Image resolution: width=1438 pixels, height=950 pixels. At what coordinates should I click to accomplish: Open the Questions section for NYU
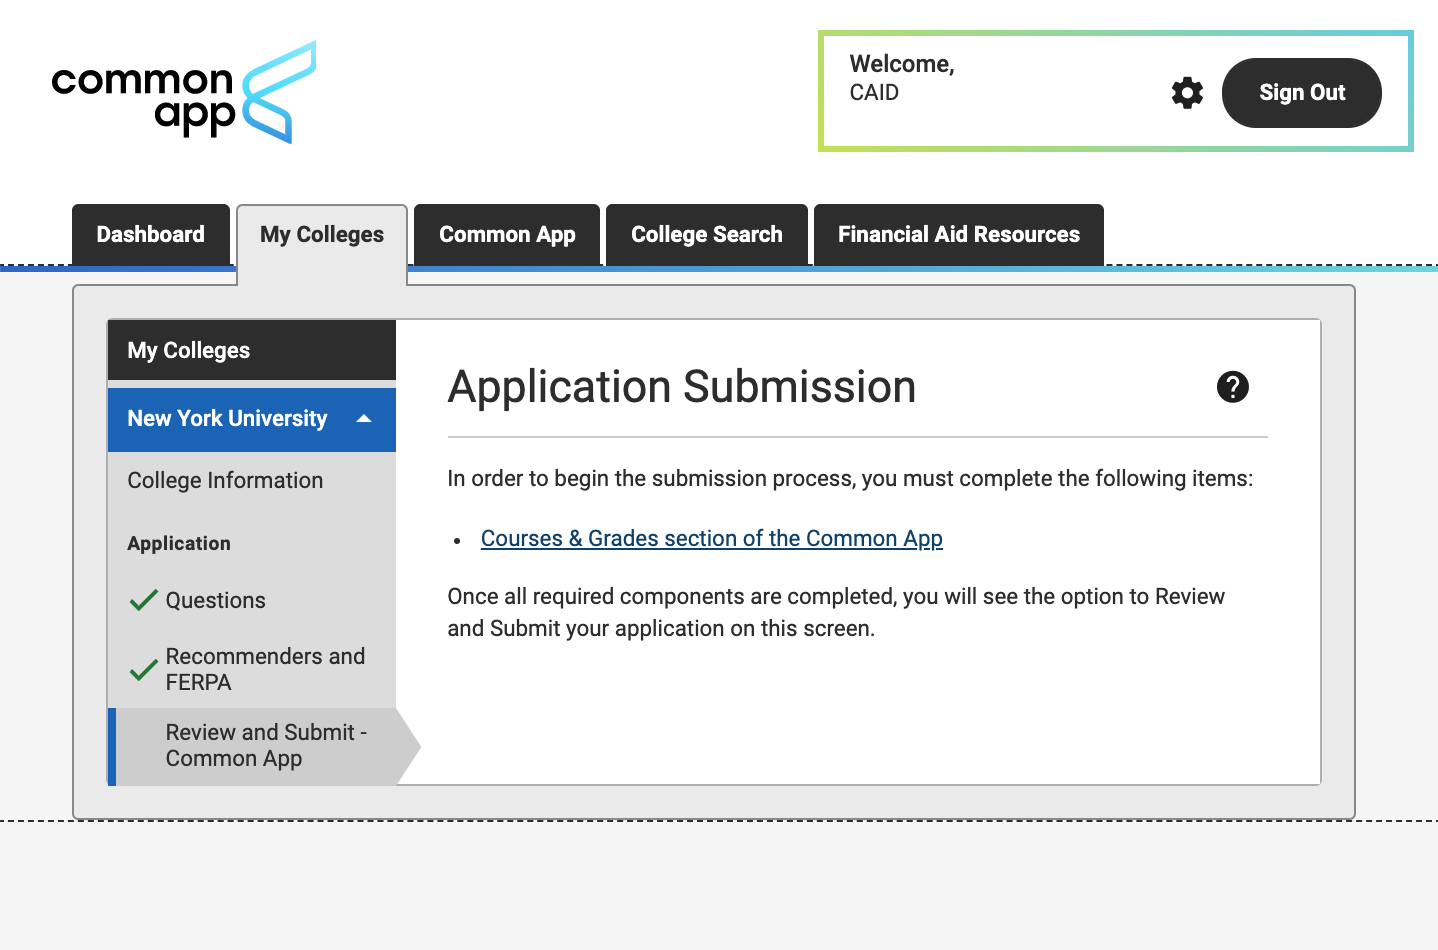click(216, 600)
